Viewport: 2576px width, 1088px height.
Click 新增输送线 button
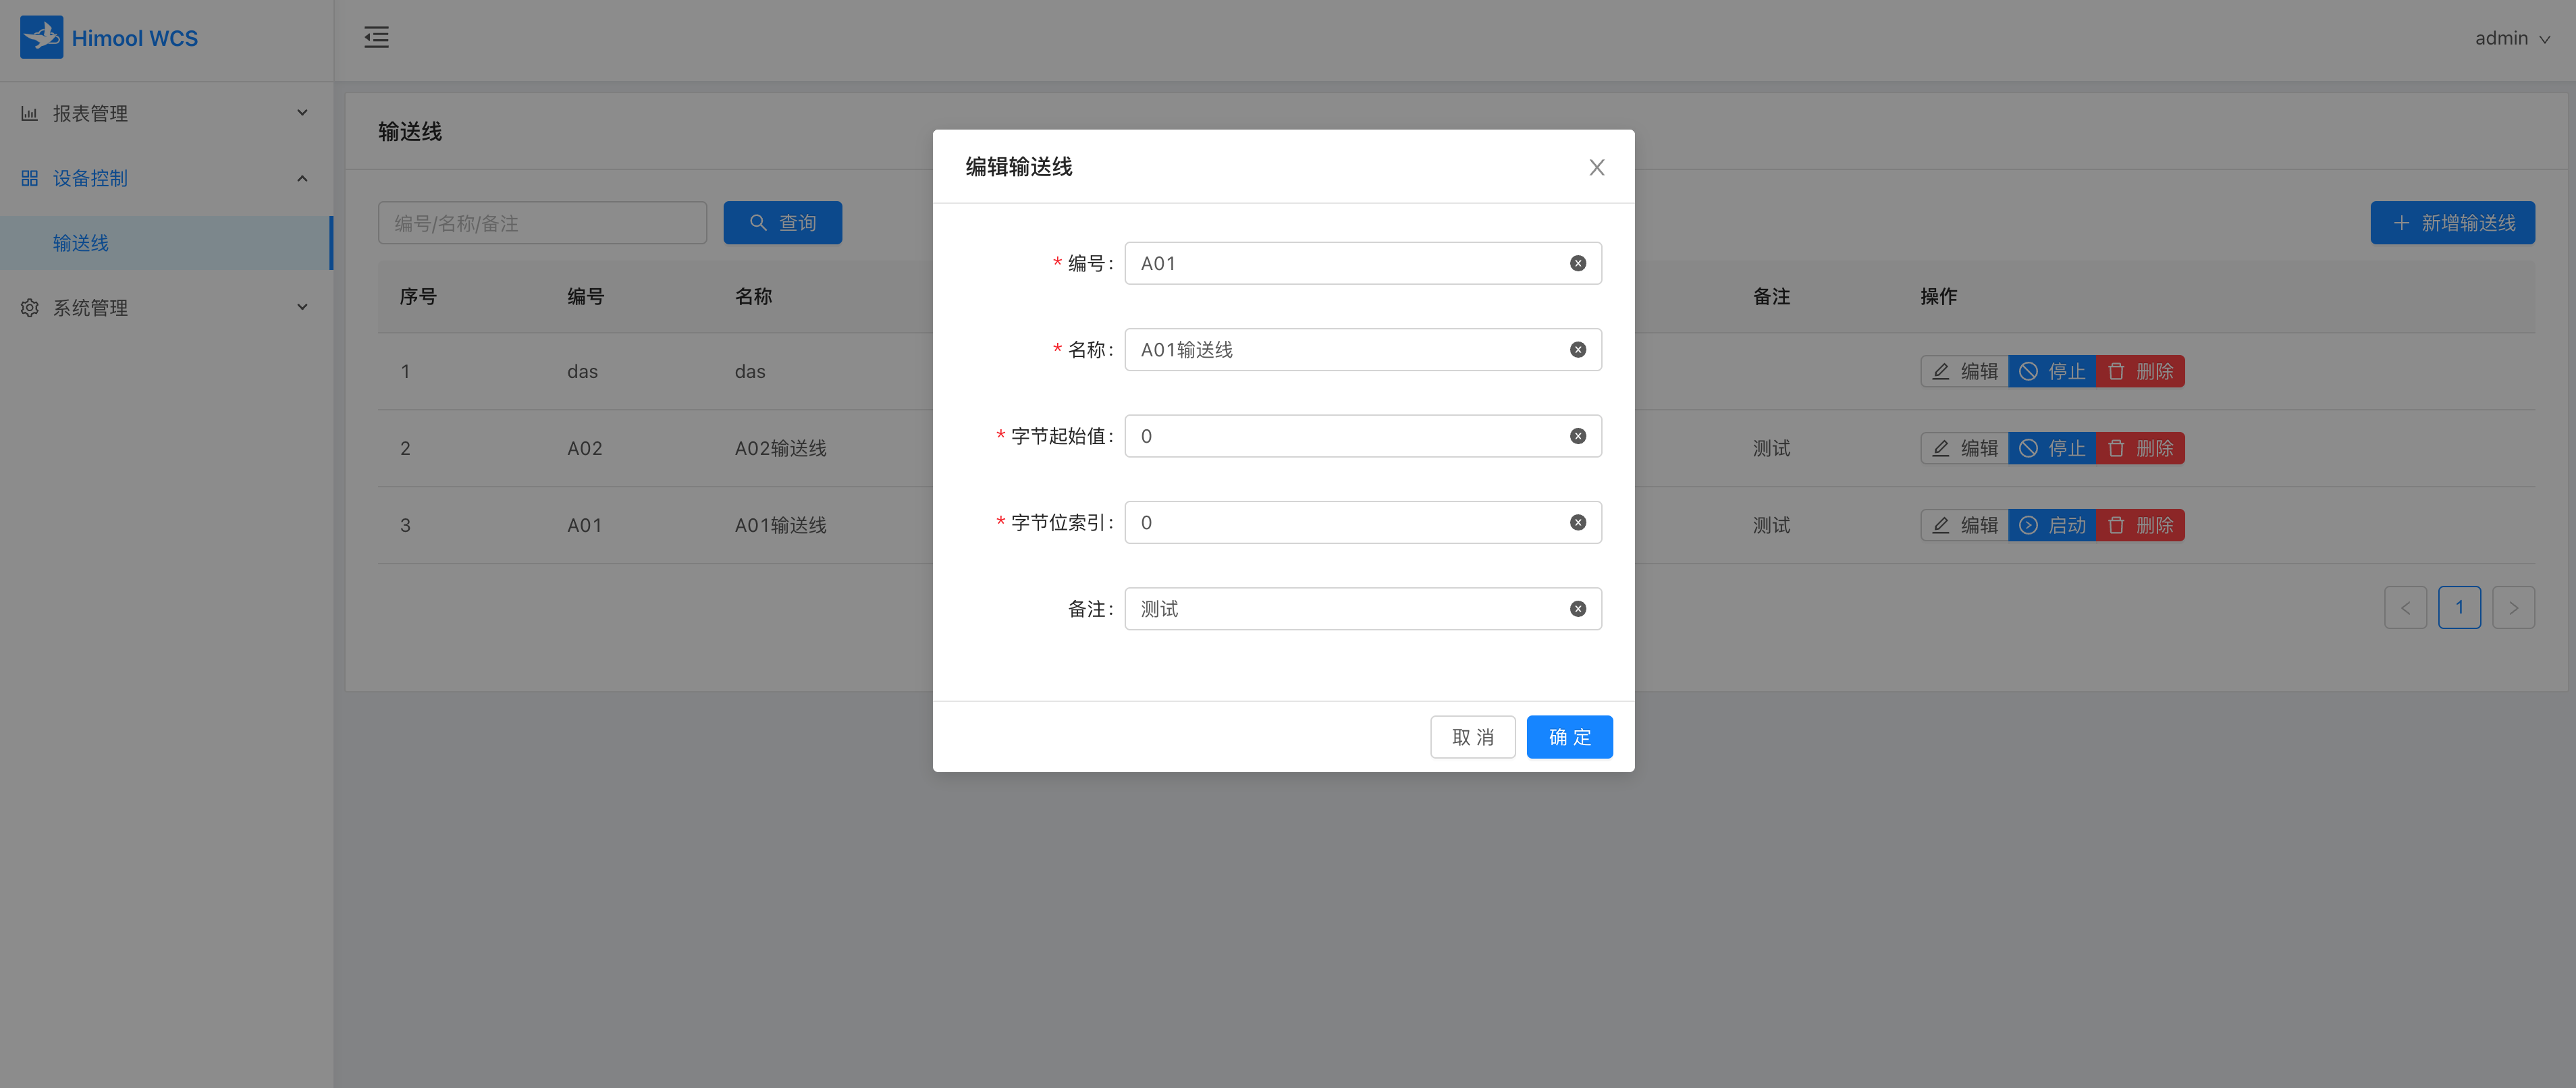[x=2452, y=223]
